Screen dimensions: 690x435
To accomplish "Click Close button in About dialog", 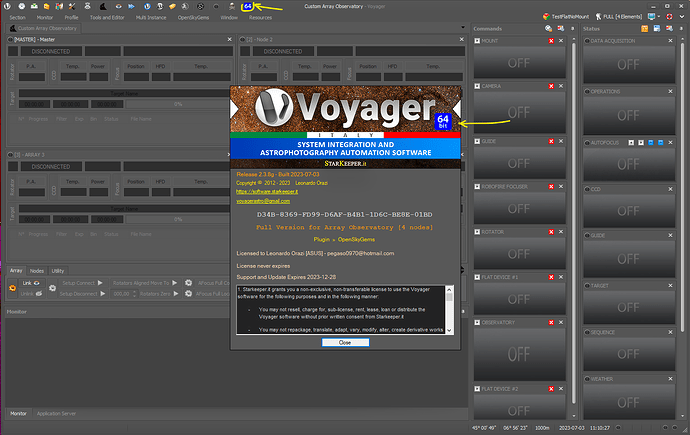I will tap(345, 342).
